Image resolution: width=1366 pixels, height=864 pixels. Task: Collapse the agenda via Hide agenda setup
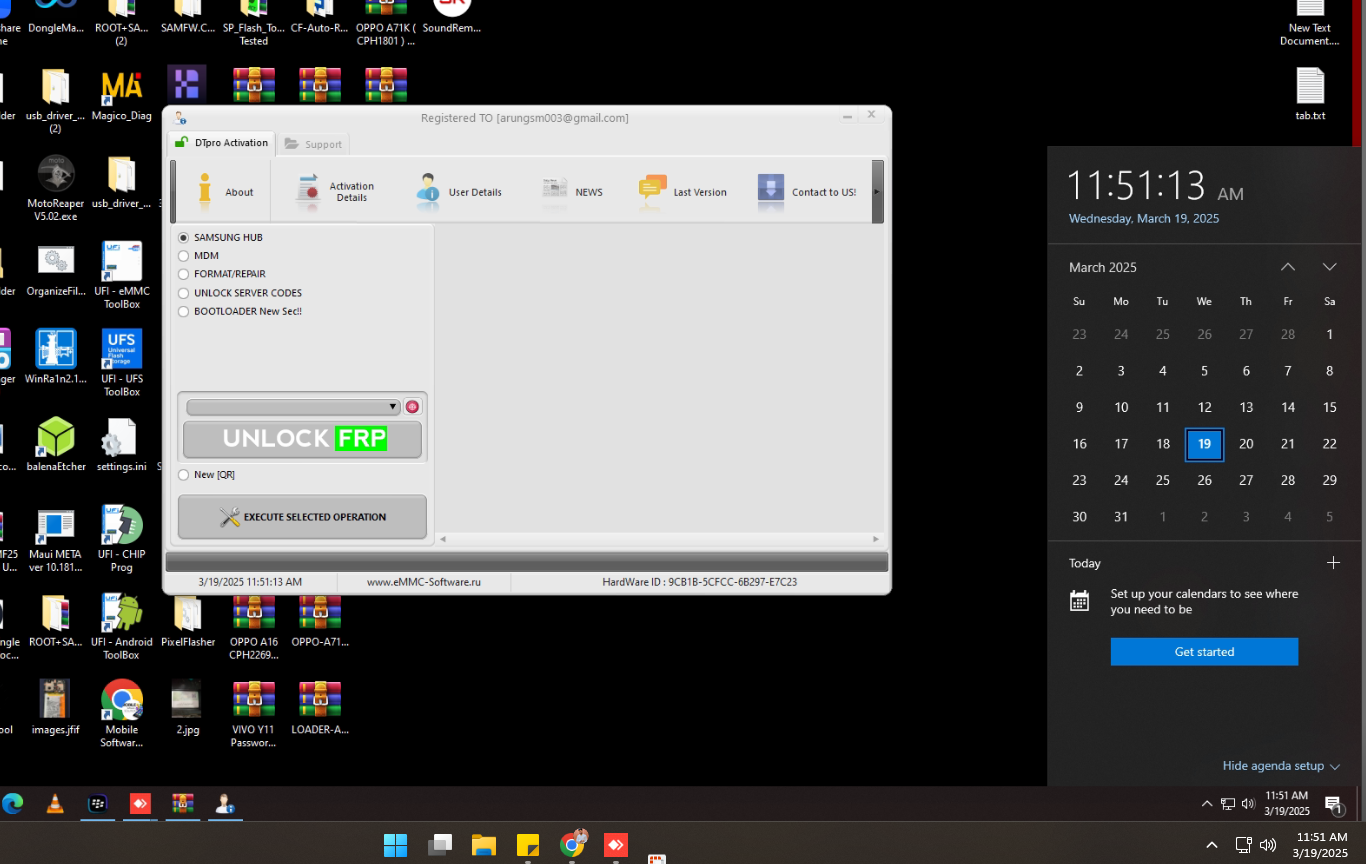[1281, 766]
